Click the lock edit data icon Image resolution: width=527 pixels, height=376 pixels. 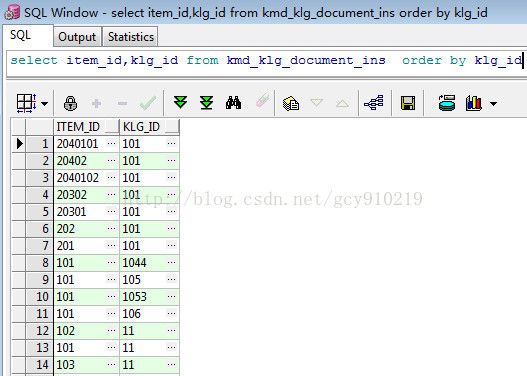pyautogui.click(x=71, y=103)
